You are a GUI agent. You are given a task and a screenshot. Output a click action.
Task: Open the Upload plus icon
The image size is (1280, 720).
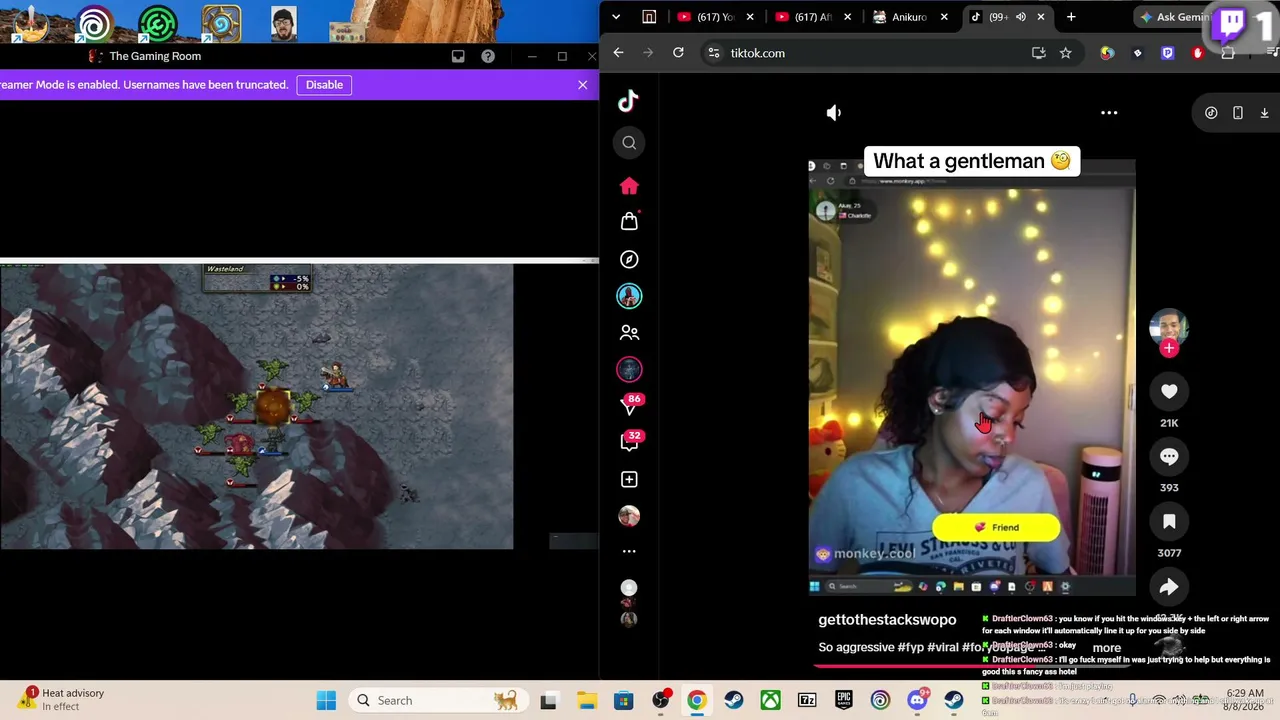[629, 479]
